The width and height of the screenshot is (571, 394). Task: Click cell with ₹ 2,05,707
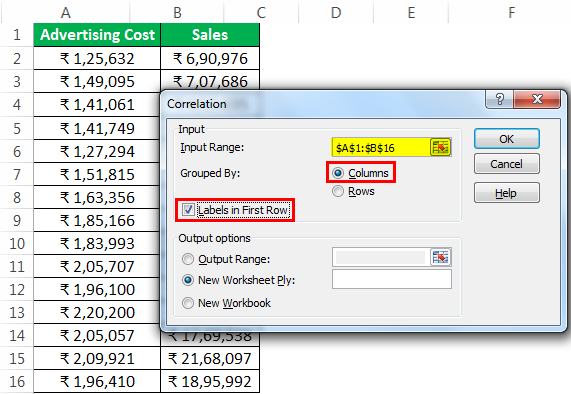(x=97, y=266)
